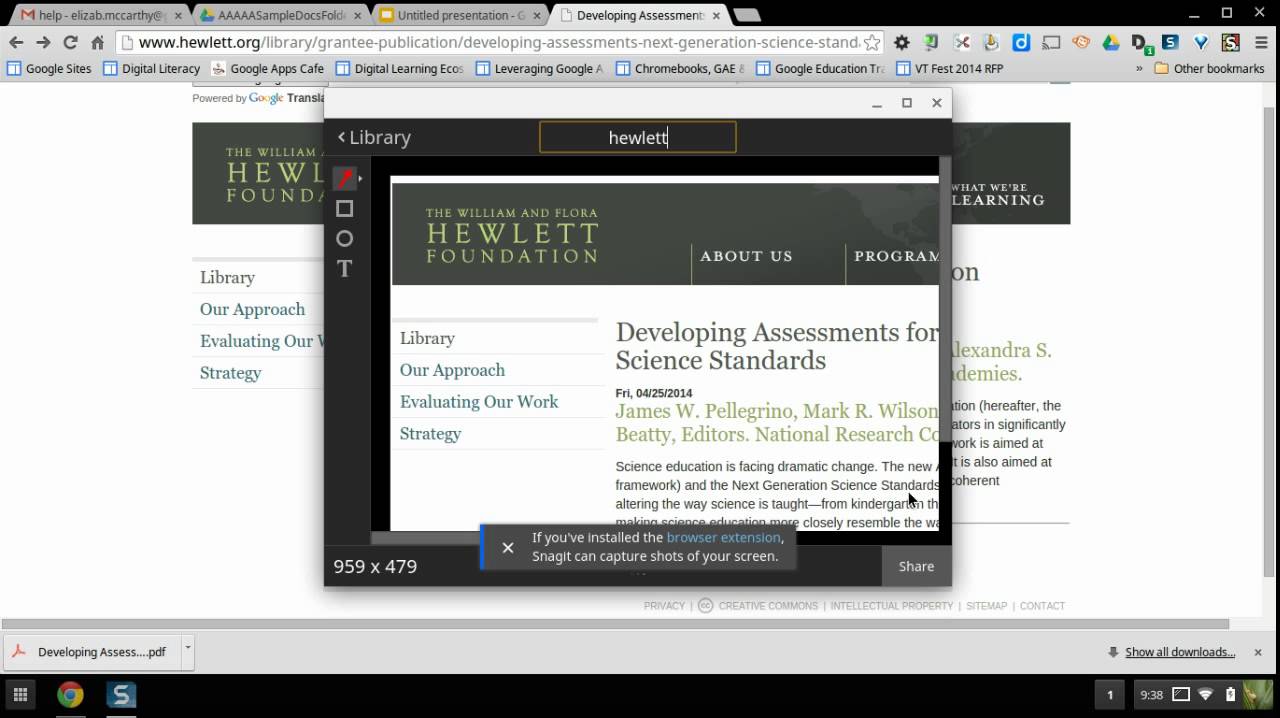Click the capture title field reading hewlett
The height and width of the screenshot is (718, 1280).
coord(638,138)
